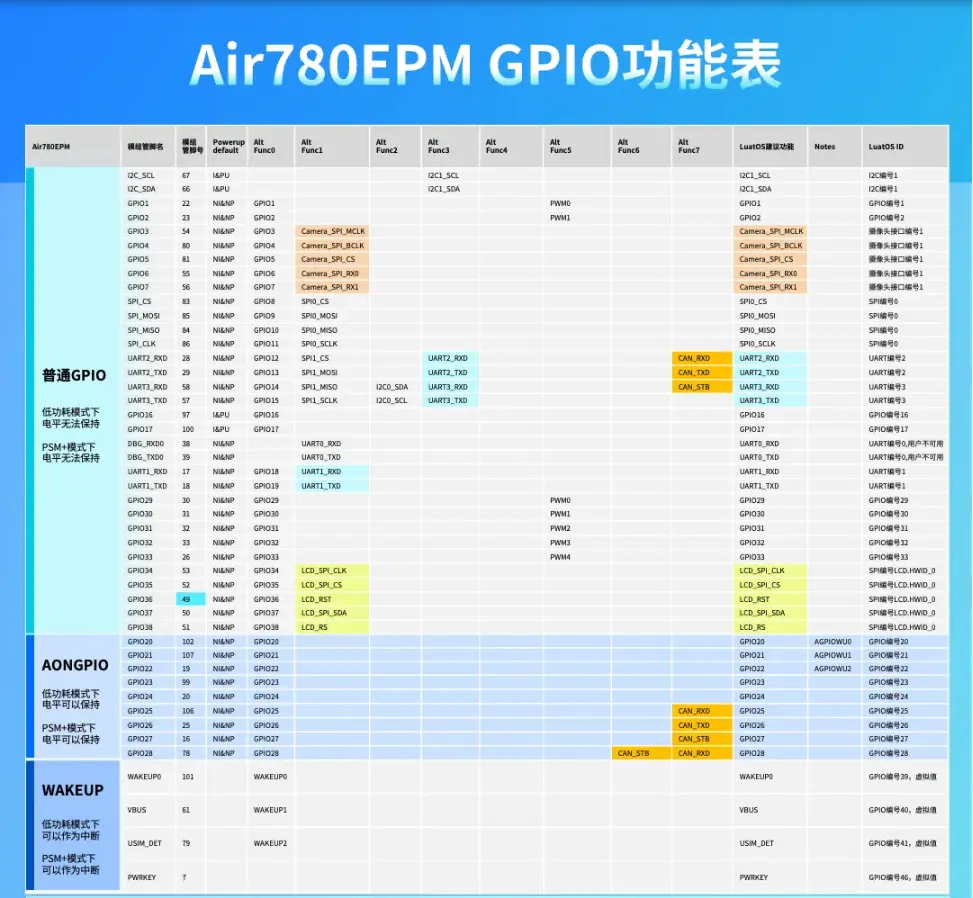The image size is (973, 898).
Task: Click pin number "101" in the WAKEUP0 row
Action: pos(187,777)
